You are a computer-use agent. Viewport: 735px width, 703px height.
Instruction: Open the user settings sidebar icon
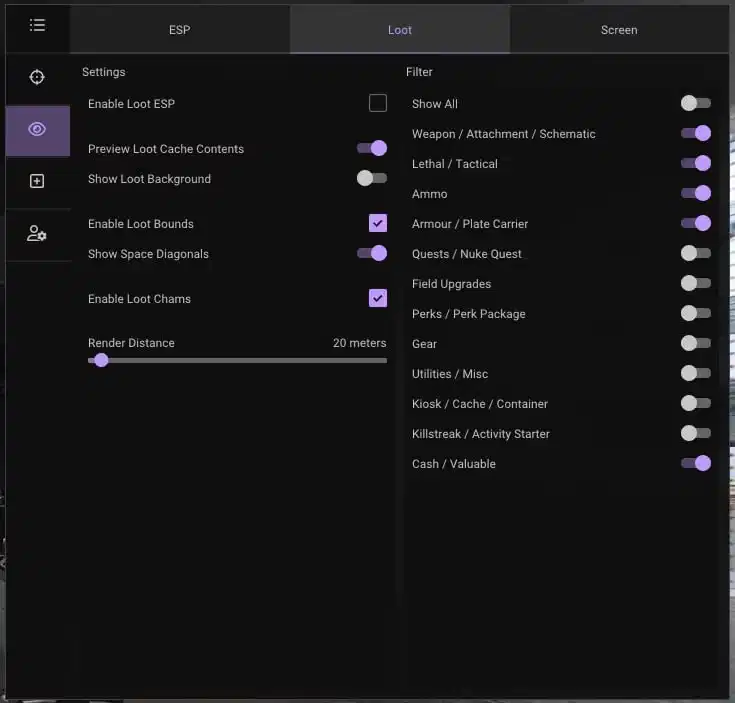37,233
